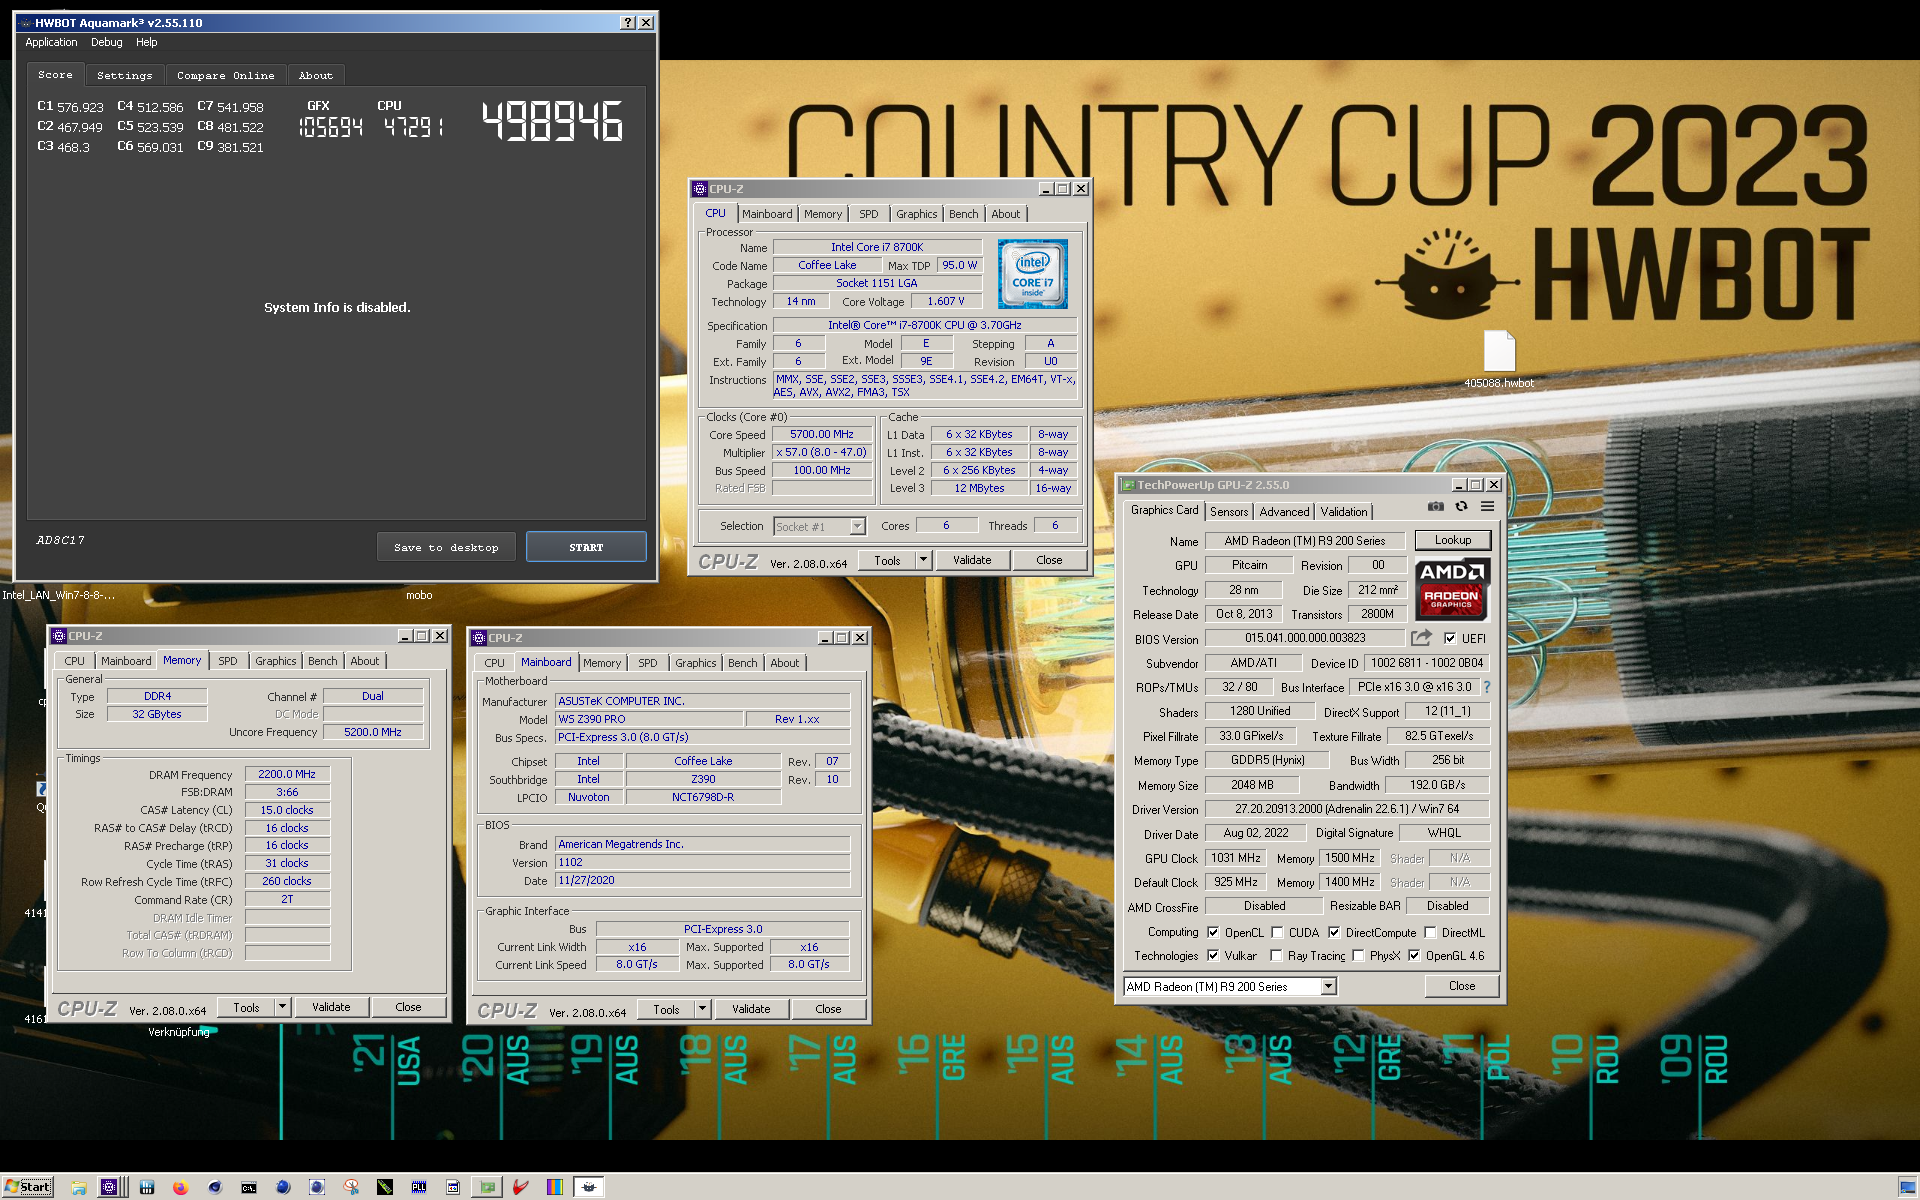Toggle the DirectCompute checkbox
Image resolution: width=1920 pixels, height=1200 pixels.
point(1334,932)
